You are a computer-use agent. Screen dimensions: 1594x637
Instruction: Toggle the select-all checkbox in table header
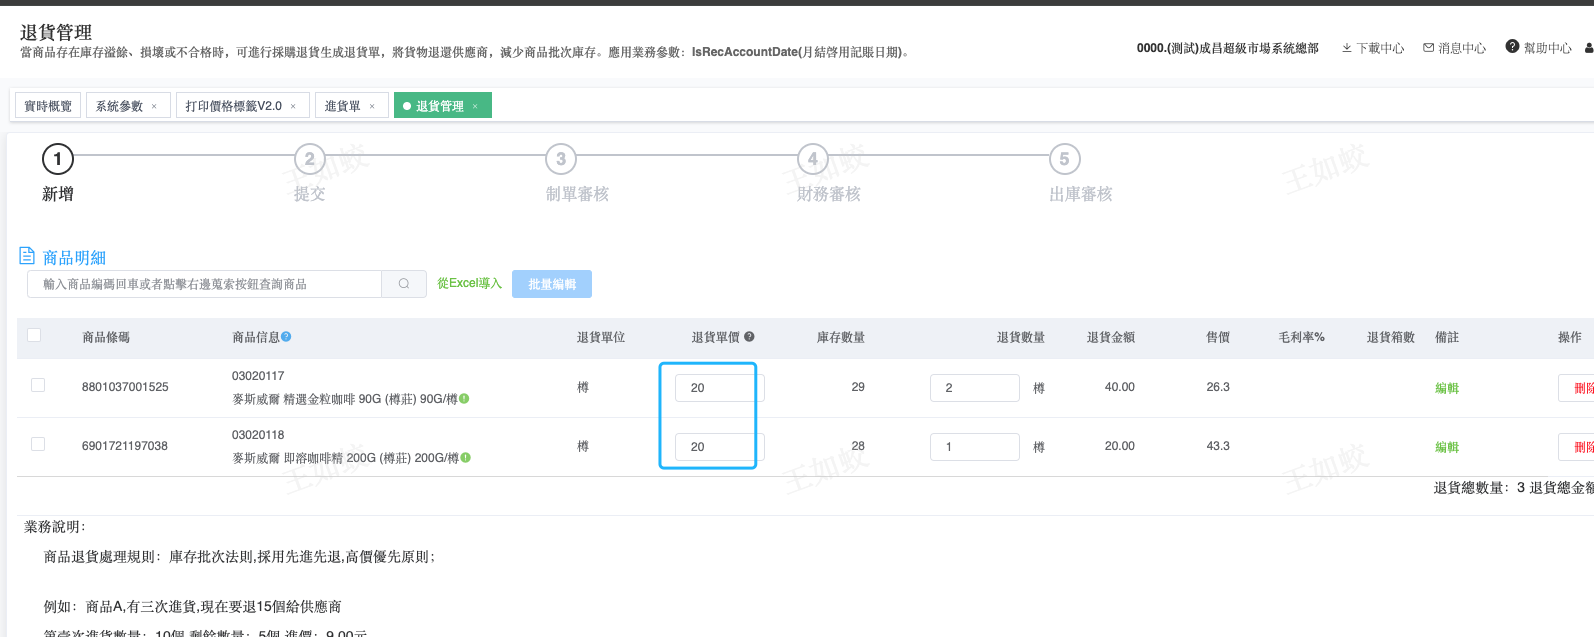[34, 336]
